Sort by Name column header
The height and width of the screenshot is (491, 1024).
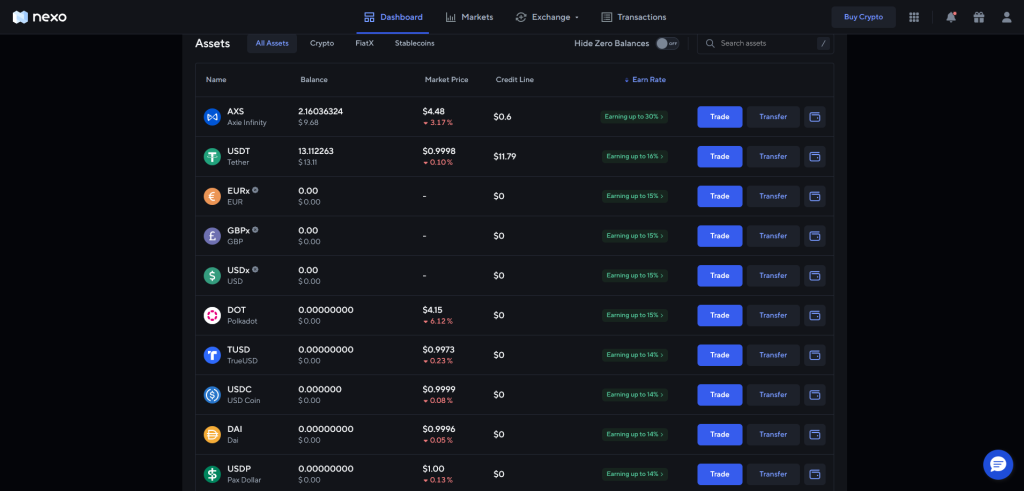tap(216, 80)
